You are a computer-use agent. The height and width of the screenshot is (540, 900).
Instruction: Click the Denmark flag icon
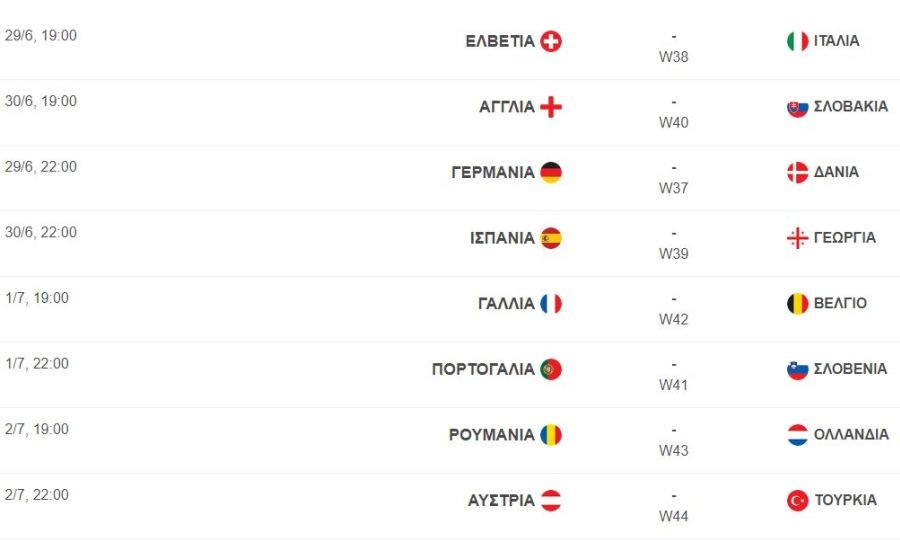(x=797, y=172)
